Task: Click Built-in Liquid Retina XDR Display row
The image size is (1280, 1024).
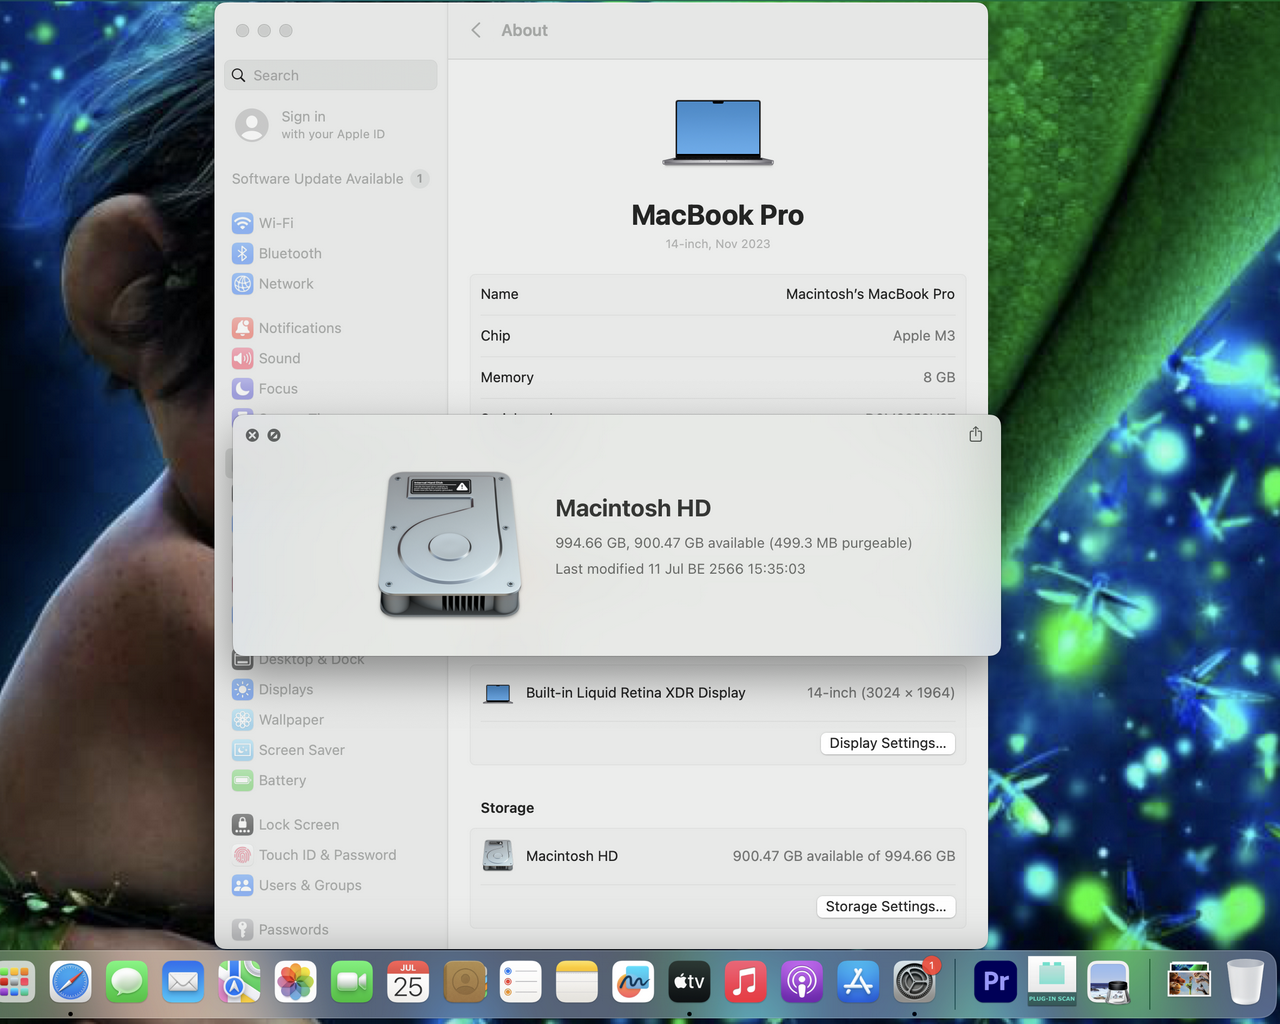Action: click(x=718, y=692)
